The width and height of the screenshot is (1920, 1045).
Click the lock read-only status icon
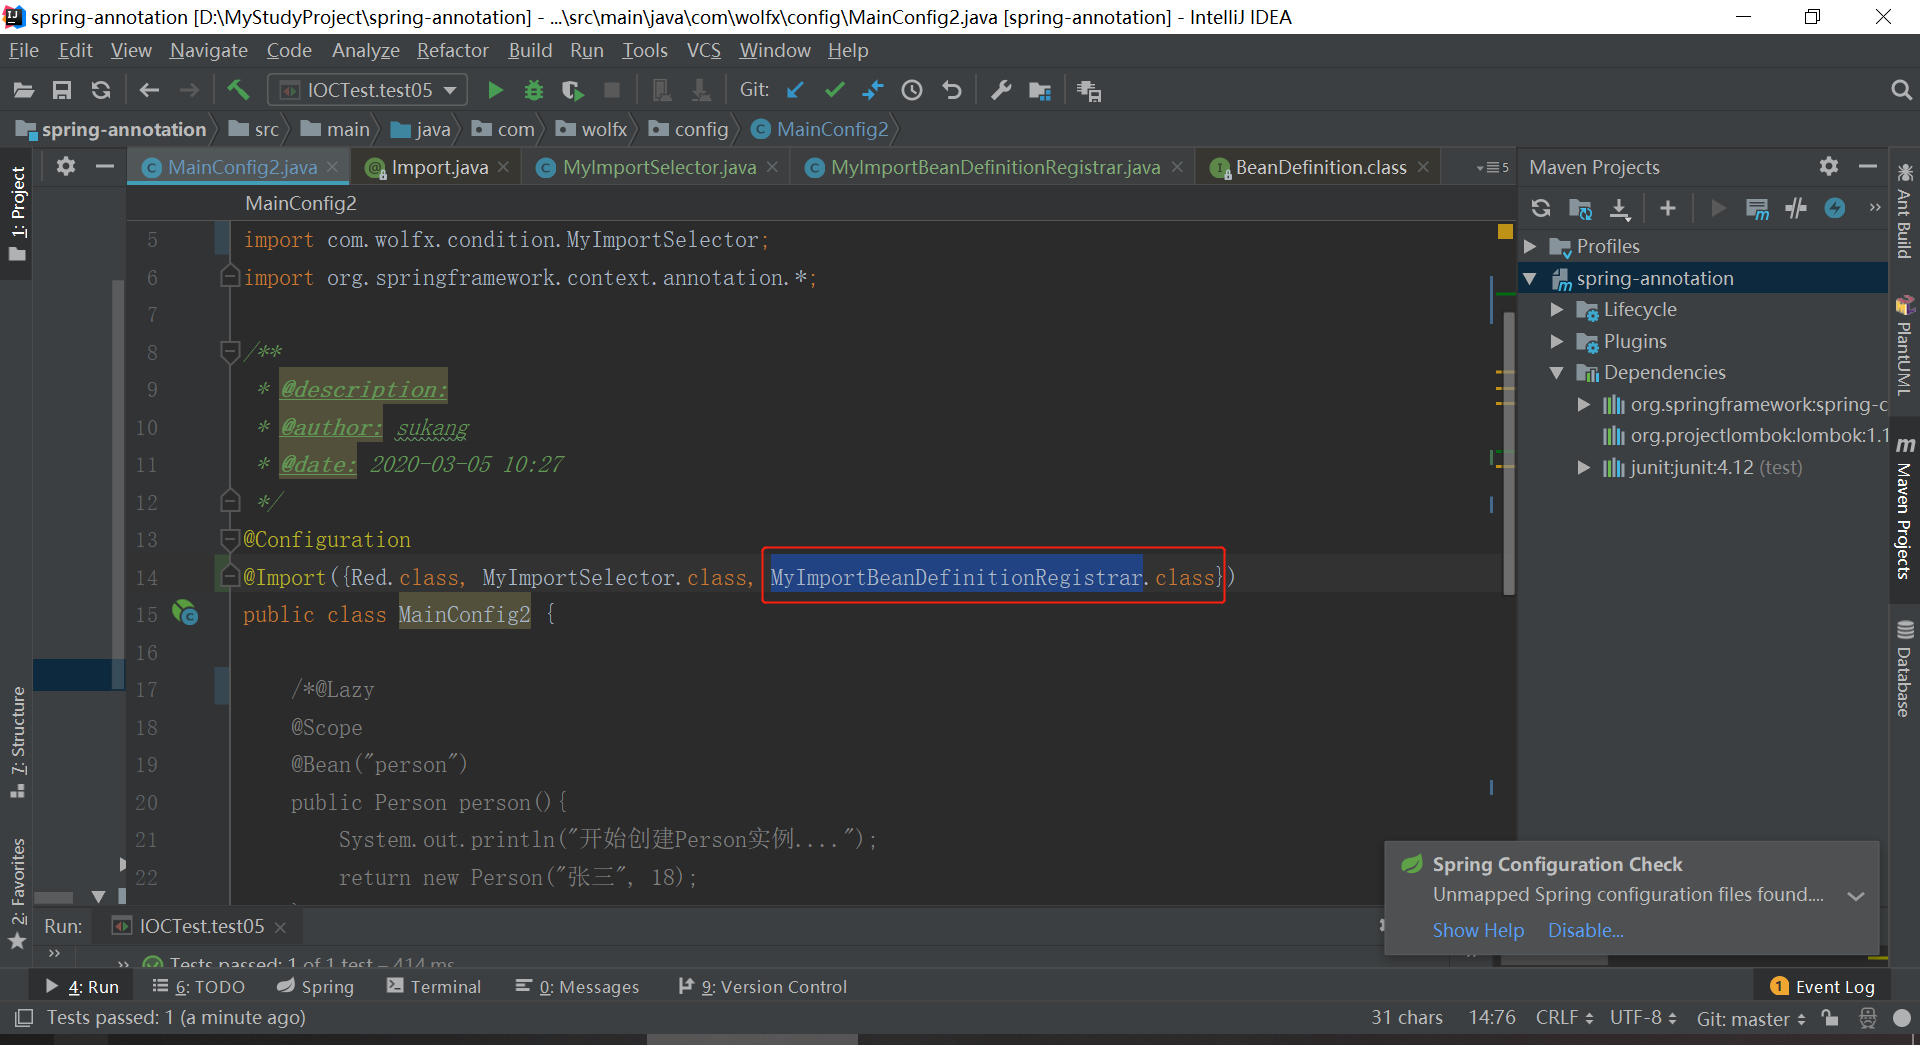coord(1830,1018)
